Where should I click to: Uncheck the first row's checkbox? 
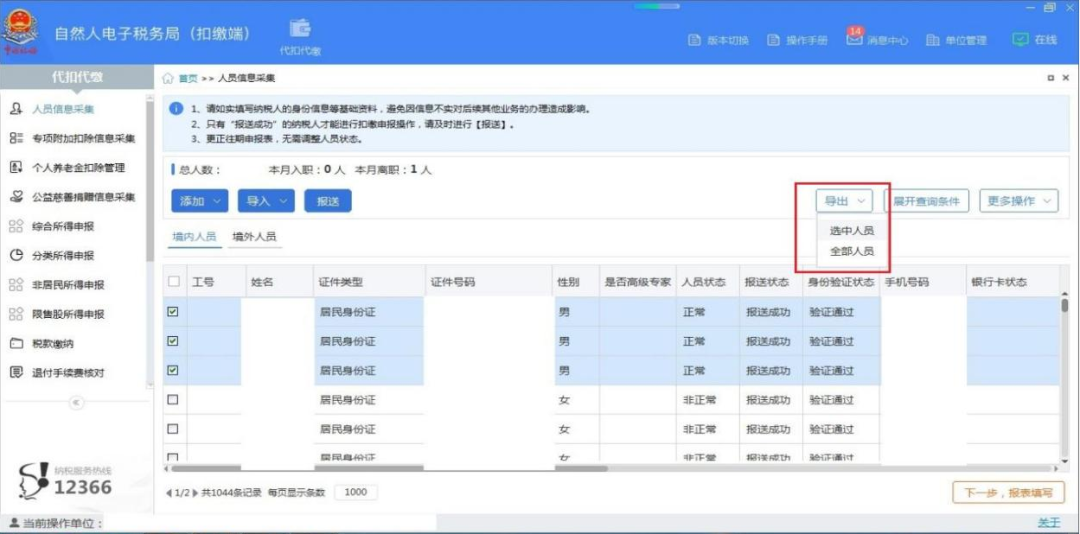pyautogui.click(x=173, y=312)
